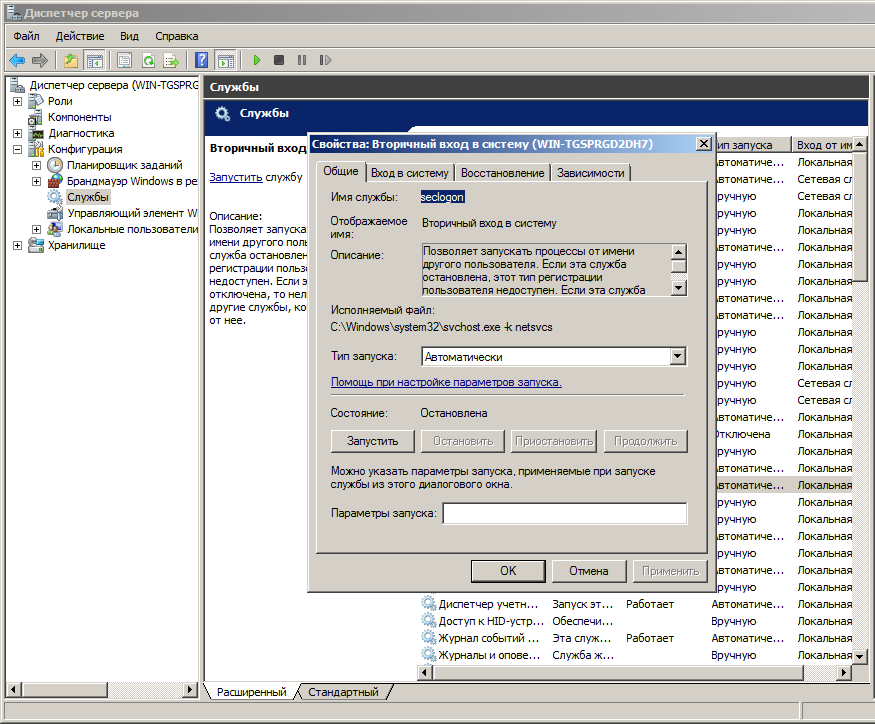Click the Refresh toolbar icon
This screenshot has width=875, height=724.
pos(148,60)
